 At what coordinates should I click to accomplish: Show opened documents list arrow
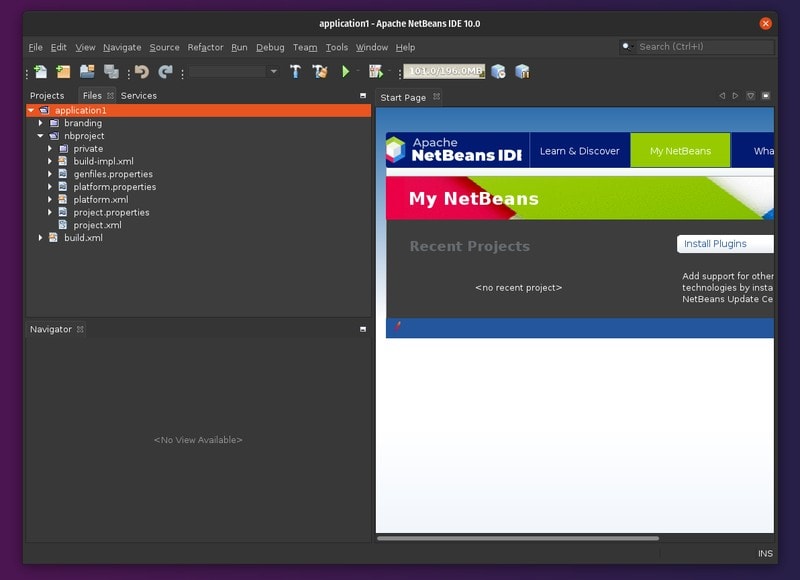(751, 96)
